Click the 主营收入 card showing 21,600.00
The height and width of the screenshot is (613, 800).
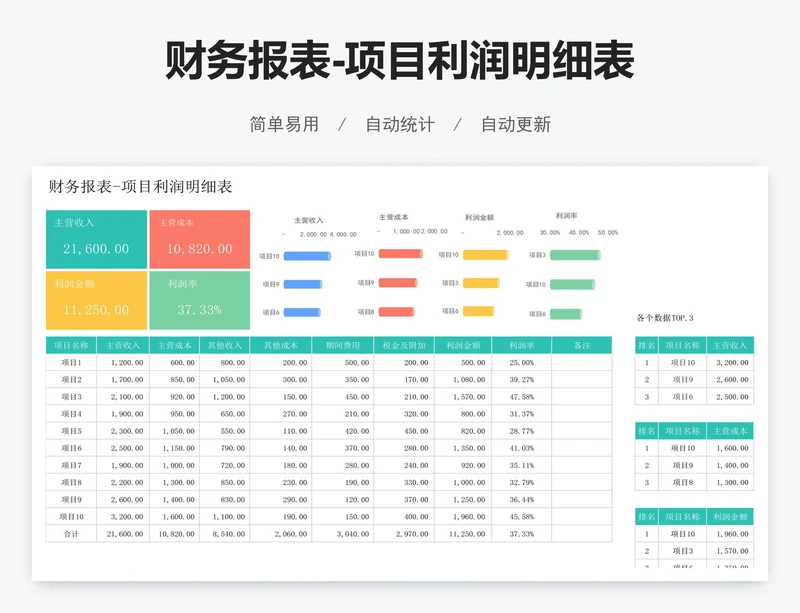(x=96, y=239)
